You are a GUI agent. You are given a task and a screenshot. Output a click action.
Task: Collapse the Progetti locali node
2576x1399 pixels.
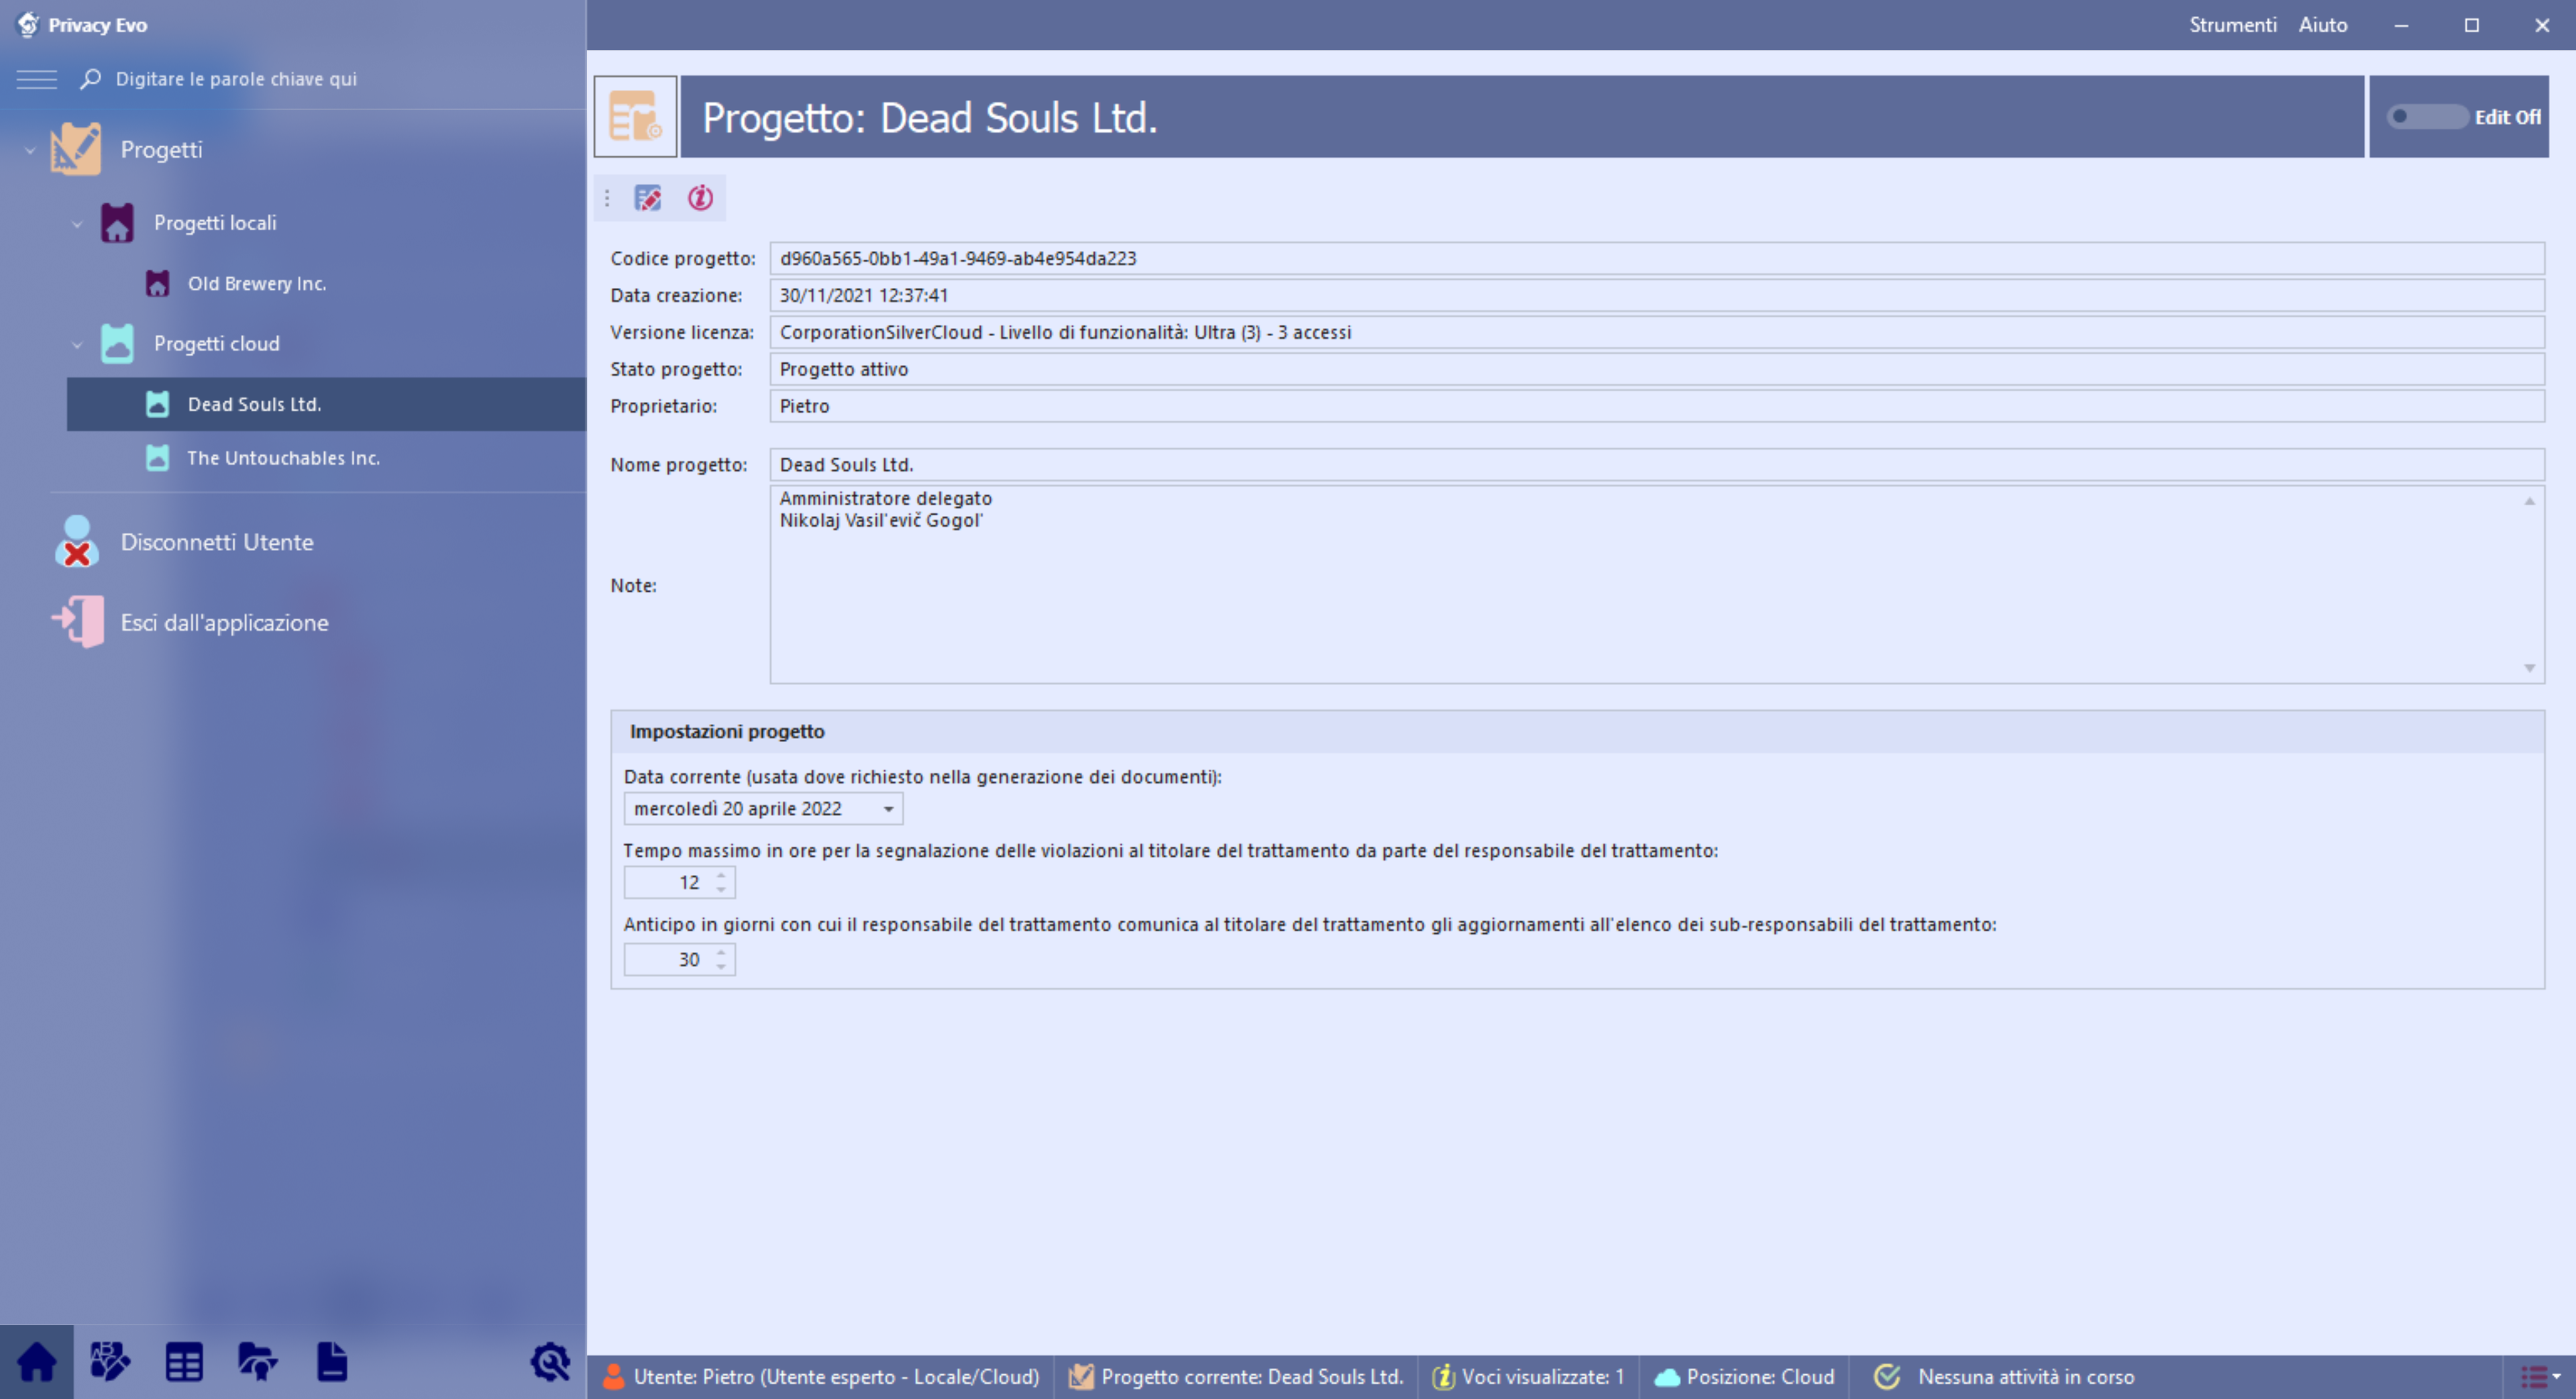click(77, 224)
